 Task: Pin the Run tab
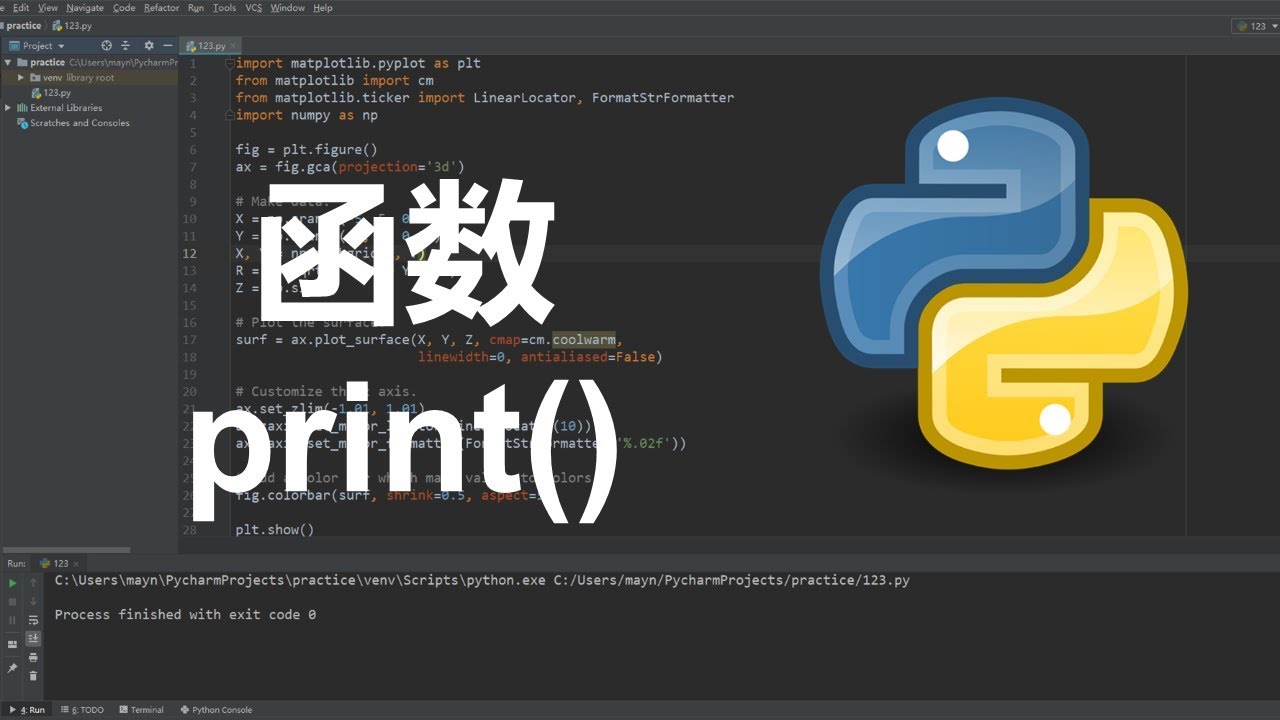coord(13,667)
